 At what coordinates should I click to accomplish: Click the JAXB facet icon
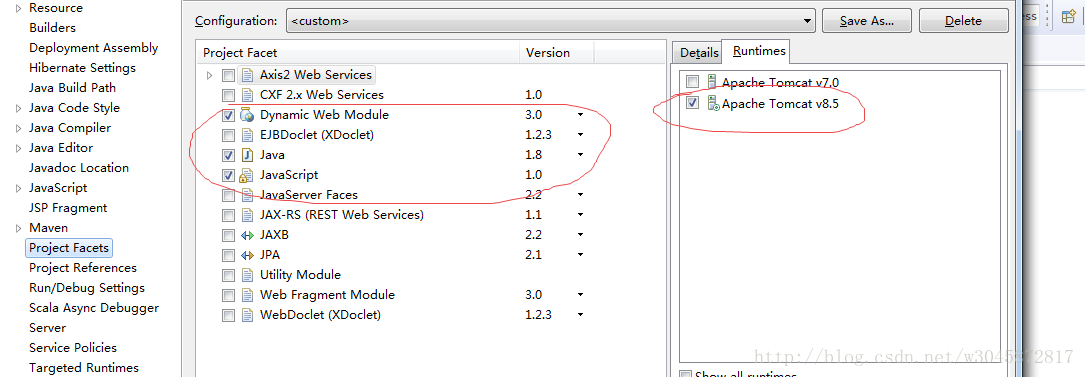247,235
